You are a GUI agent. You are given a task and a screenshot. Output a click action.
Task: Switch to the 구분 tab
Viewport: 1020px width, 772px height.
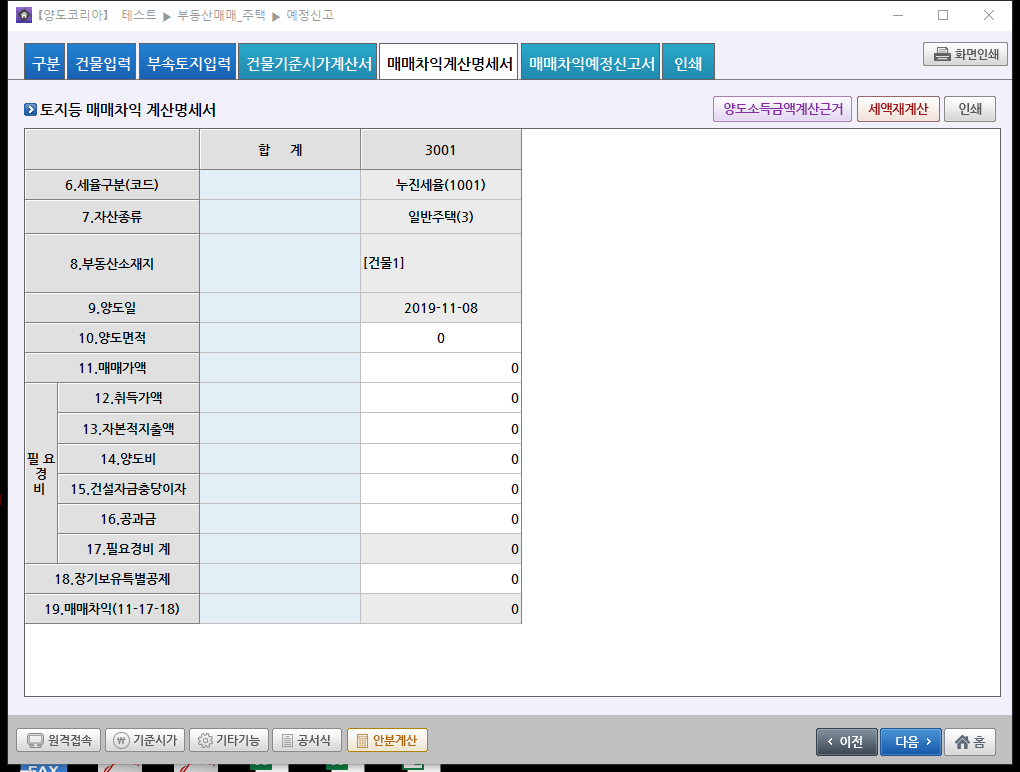(46, 62)
